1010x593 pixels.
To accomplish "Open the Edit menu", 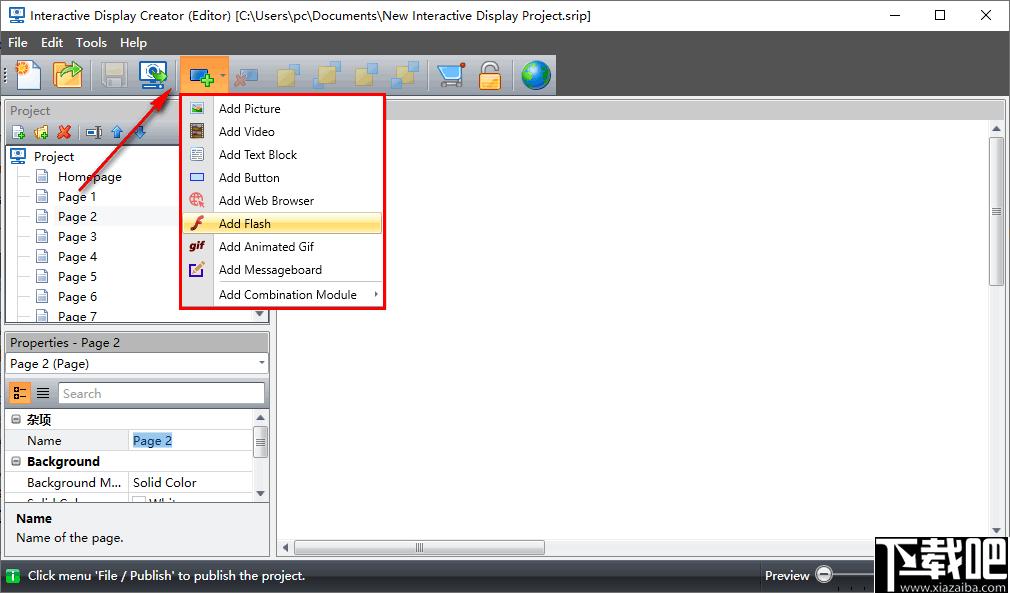I will [52, 42].
